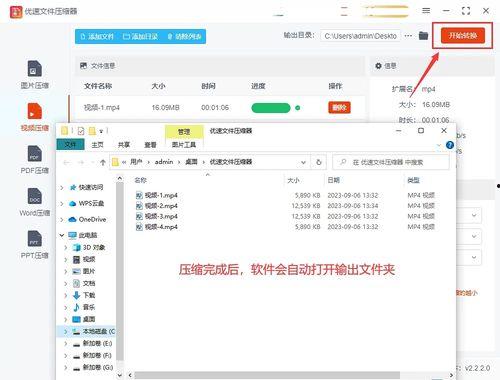The width and height of the screenshot is (500, 380).
Task: Click the 清除列表 clear list button
Action: tap(184, 36)
